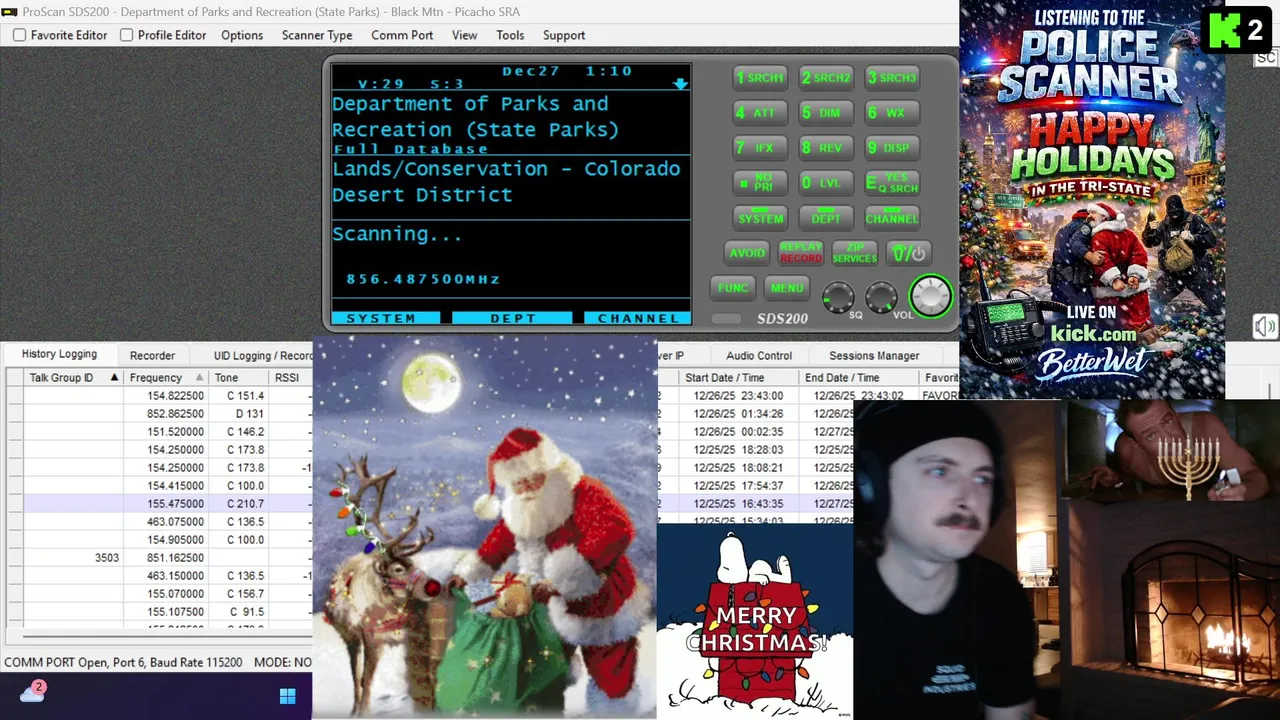Open weather with the 6 WX key

tap(892, 113)
